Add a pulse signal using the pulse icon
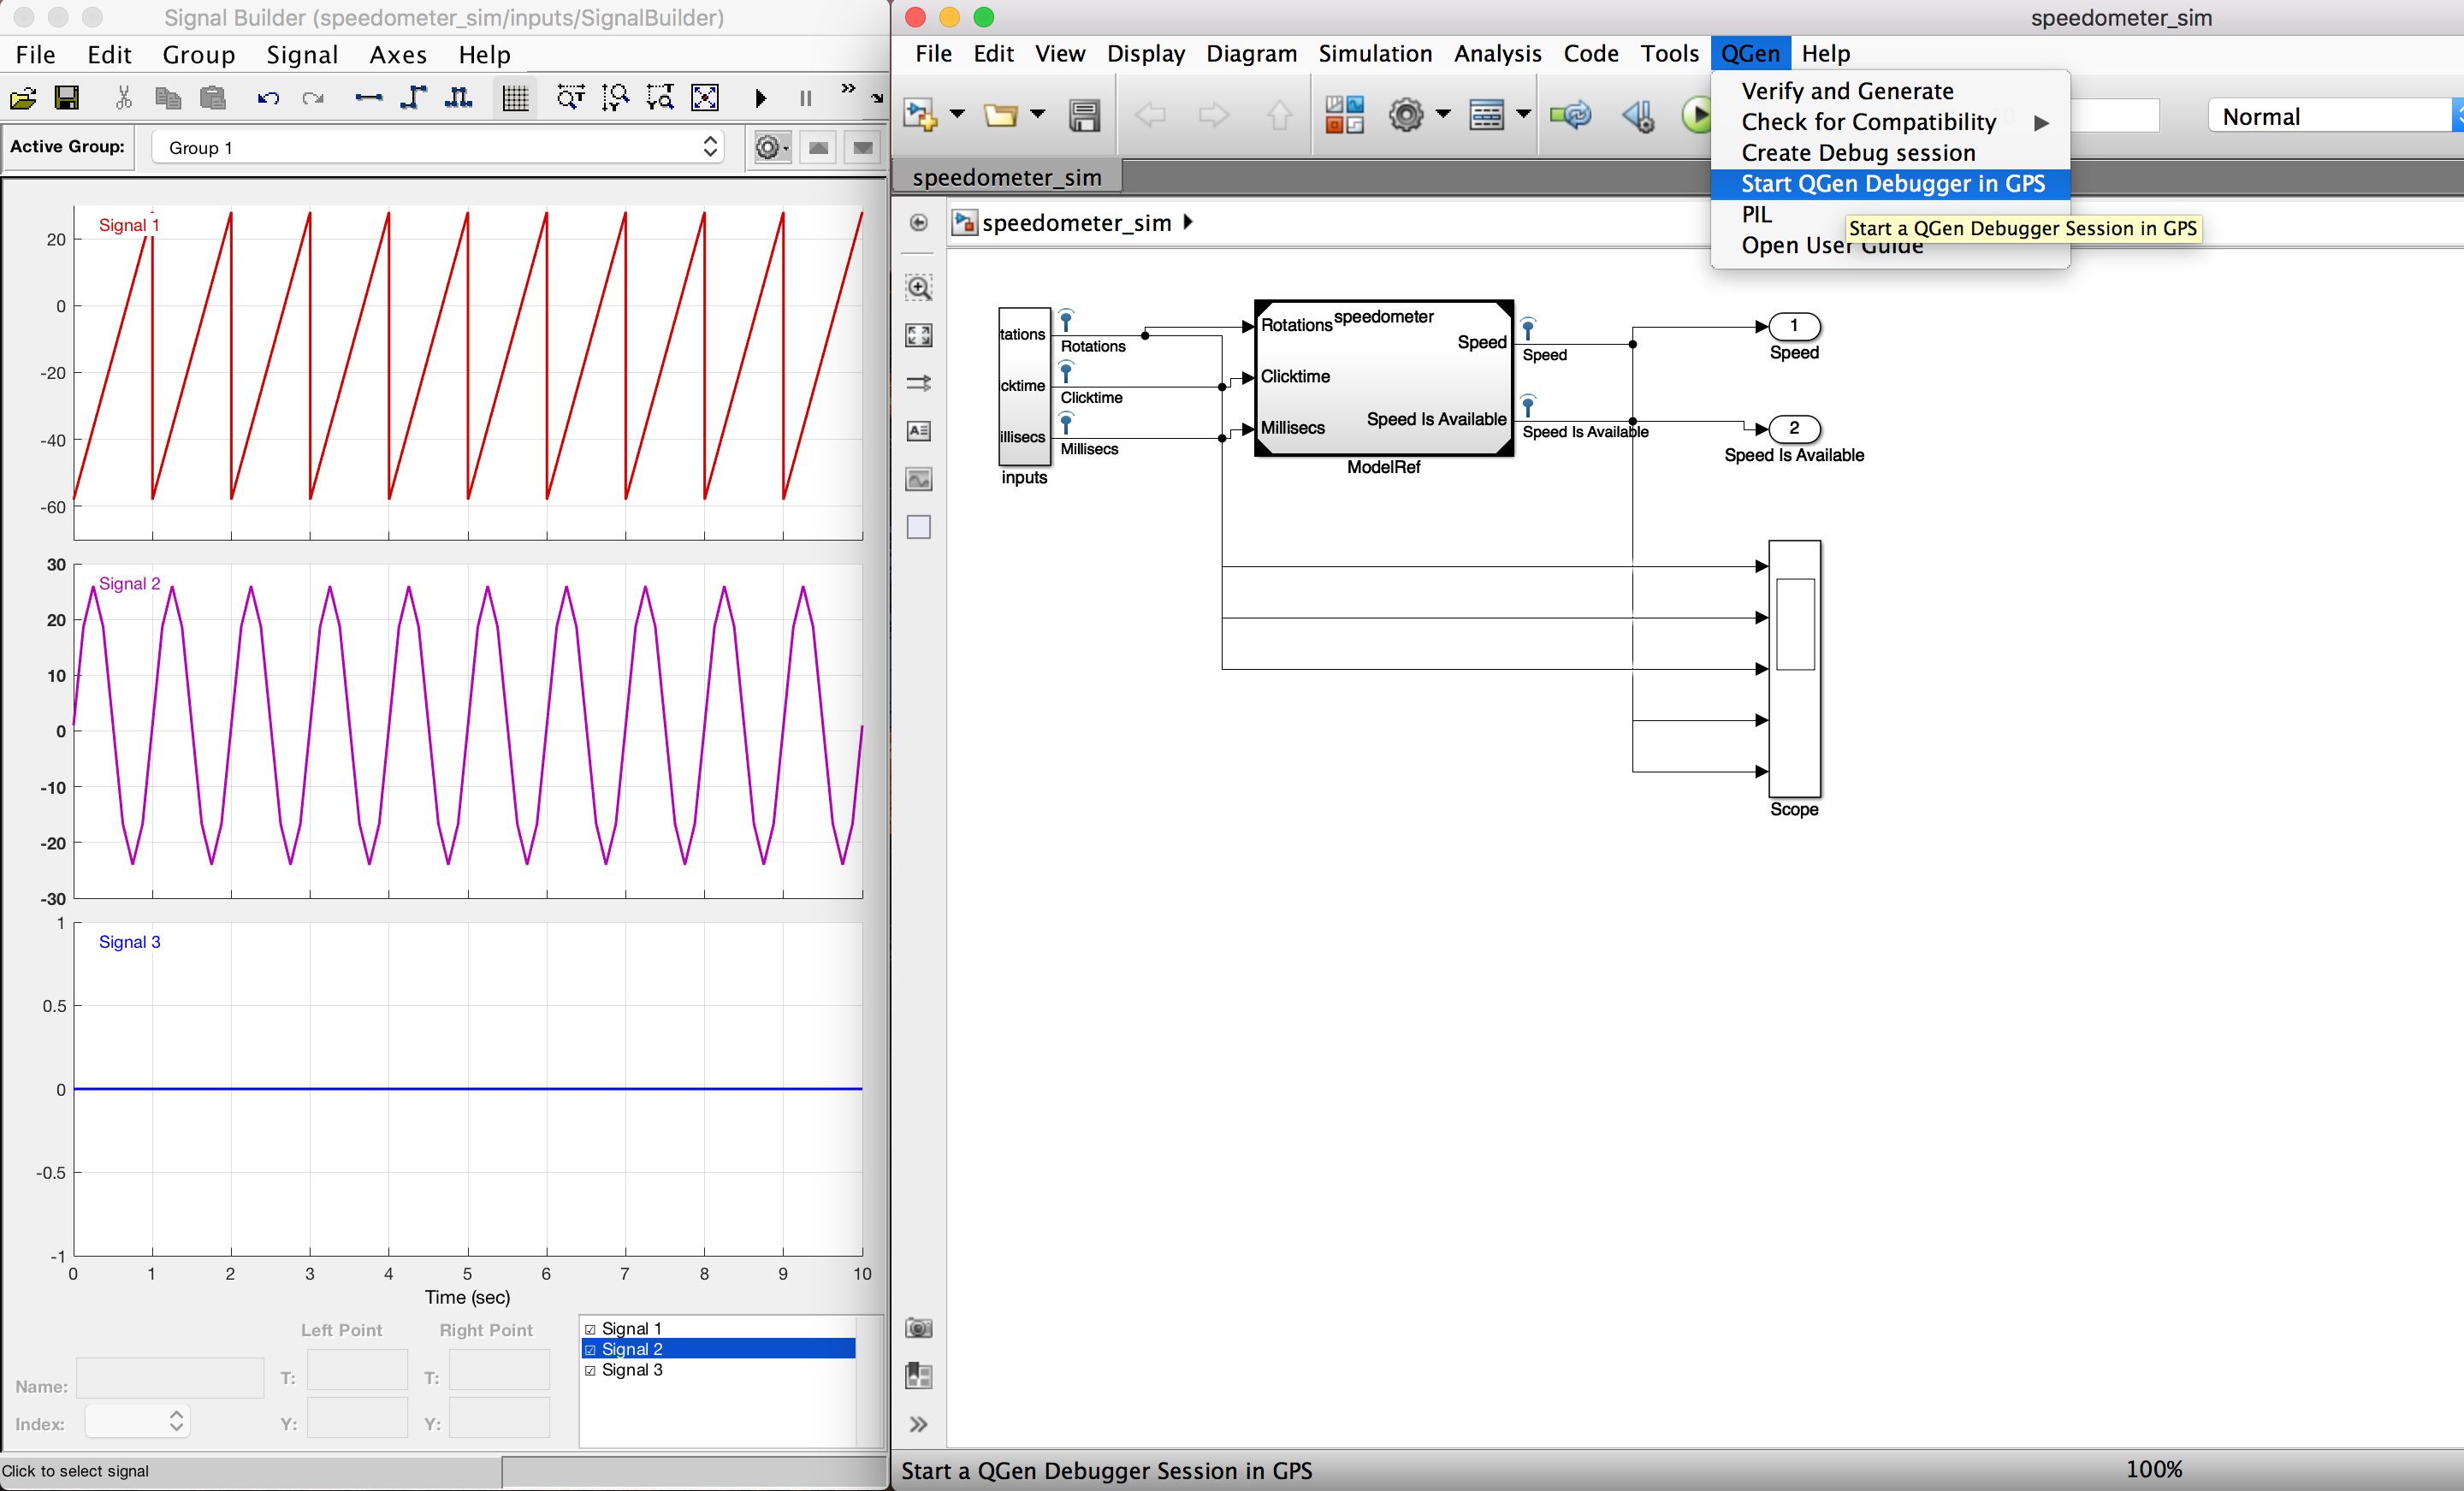This screenshot has width=2464, height=1491. (459, 97)
